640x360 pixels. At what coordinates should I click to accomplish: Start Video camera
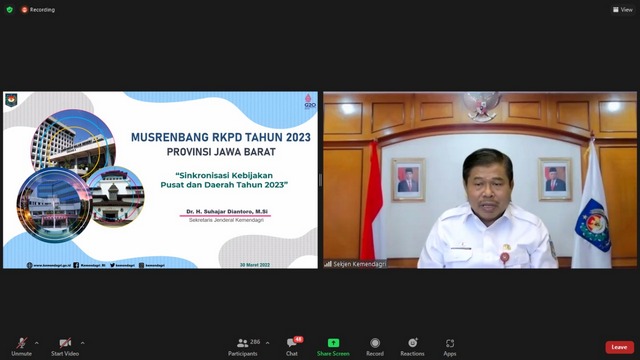[x=65, y=347]
